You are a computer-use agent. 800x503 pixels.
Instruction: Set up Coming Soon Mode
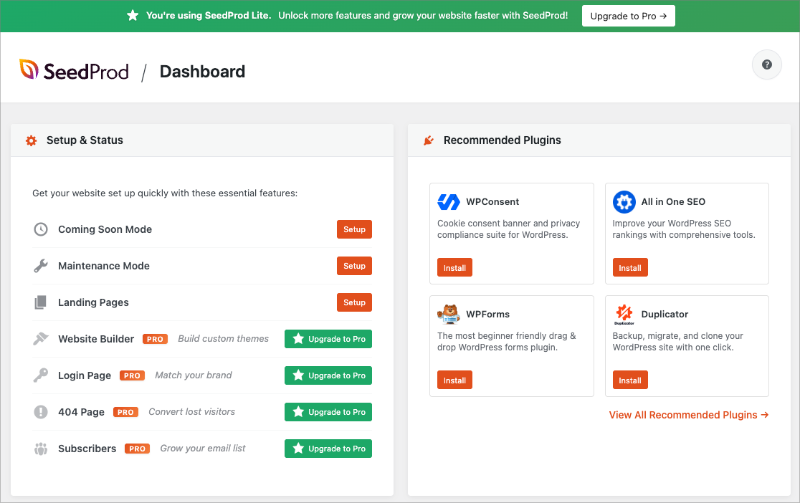click(354, 230)
